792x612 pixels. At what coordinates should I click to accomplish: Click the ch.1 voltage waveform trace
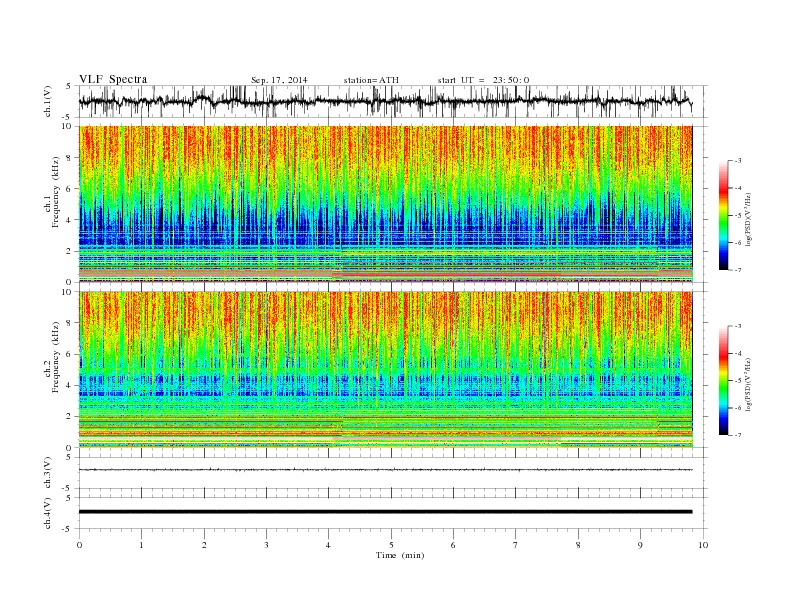(x=385, y=101)
